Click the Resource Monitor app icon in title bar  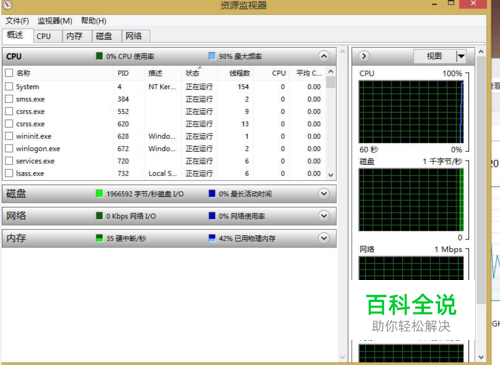[x=7, y=4]
